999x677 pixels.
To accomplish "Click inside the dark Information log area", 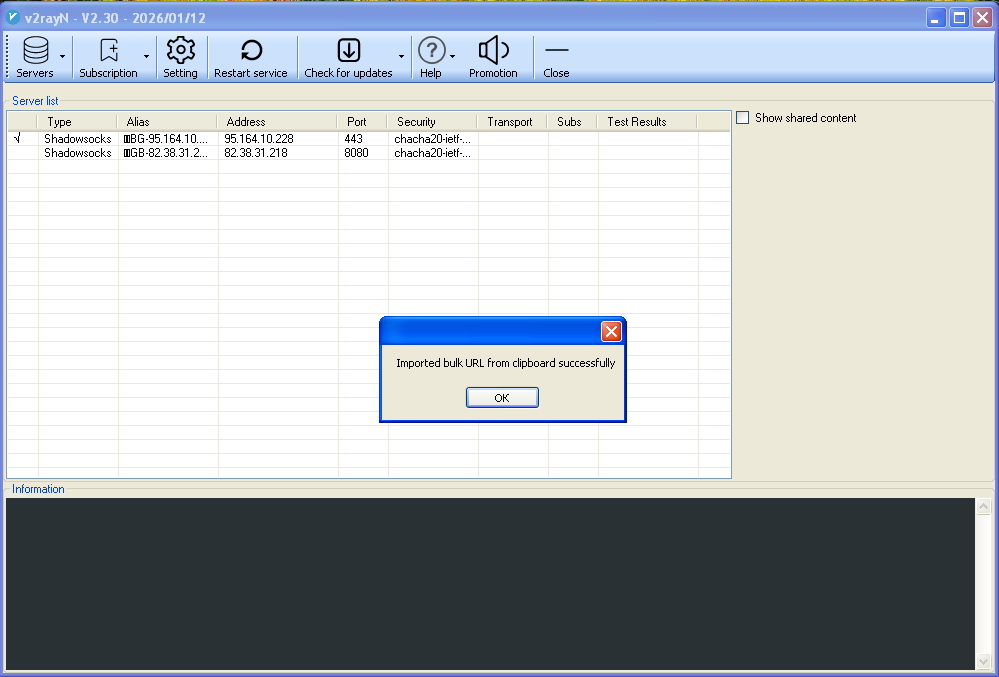I will click(x=491, y=583).
